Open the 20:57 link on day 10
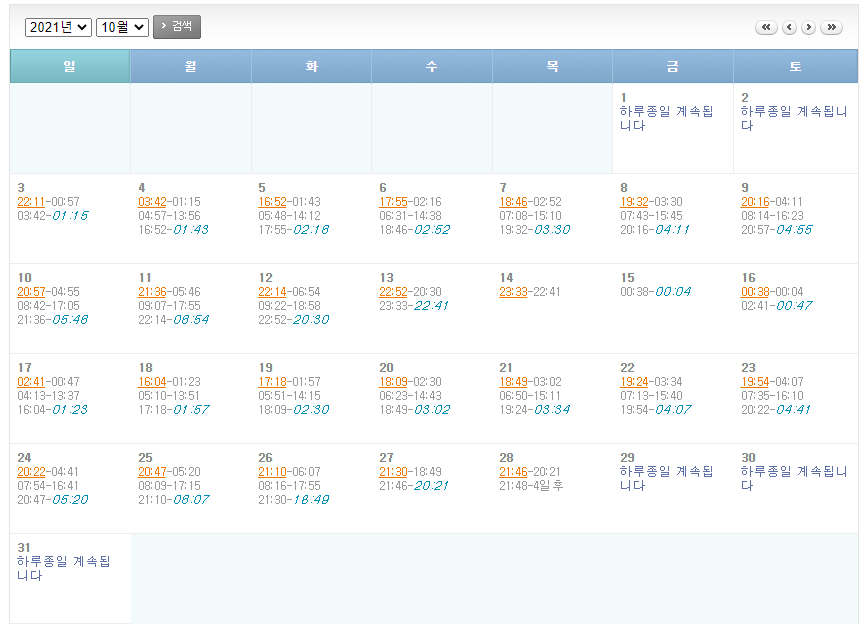This screenshot has height=631, width=866. click(x=31, y=292)
